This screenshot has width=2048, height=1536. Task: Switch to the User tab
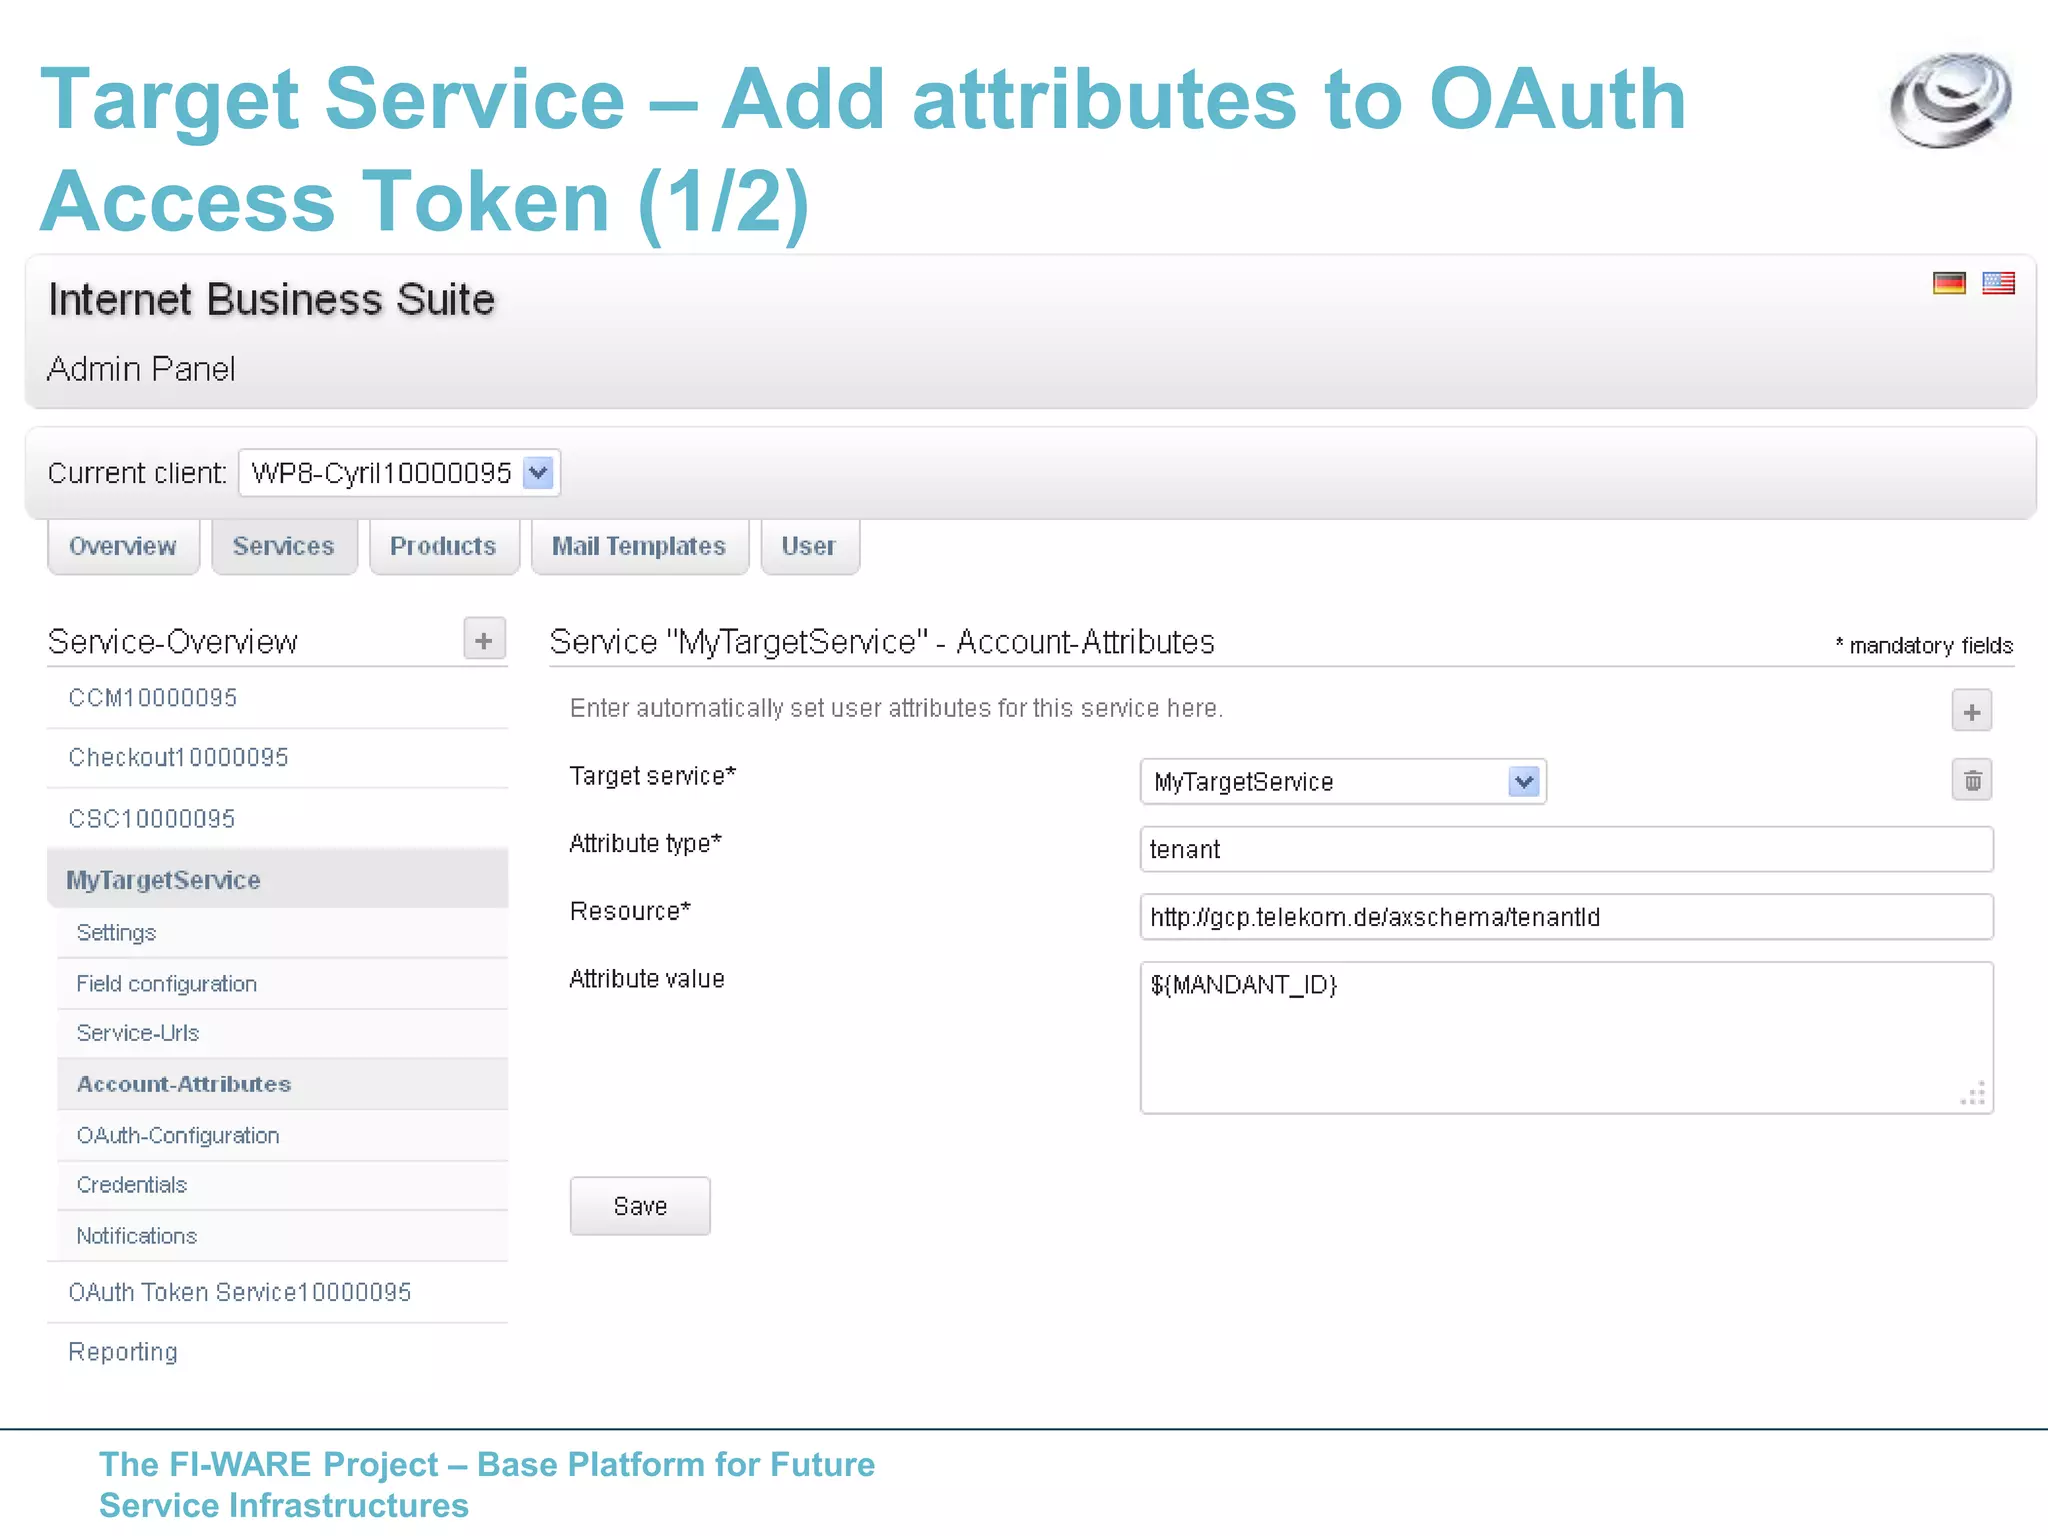pos(809,546)
